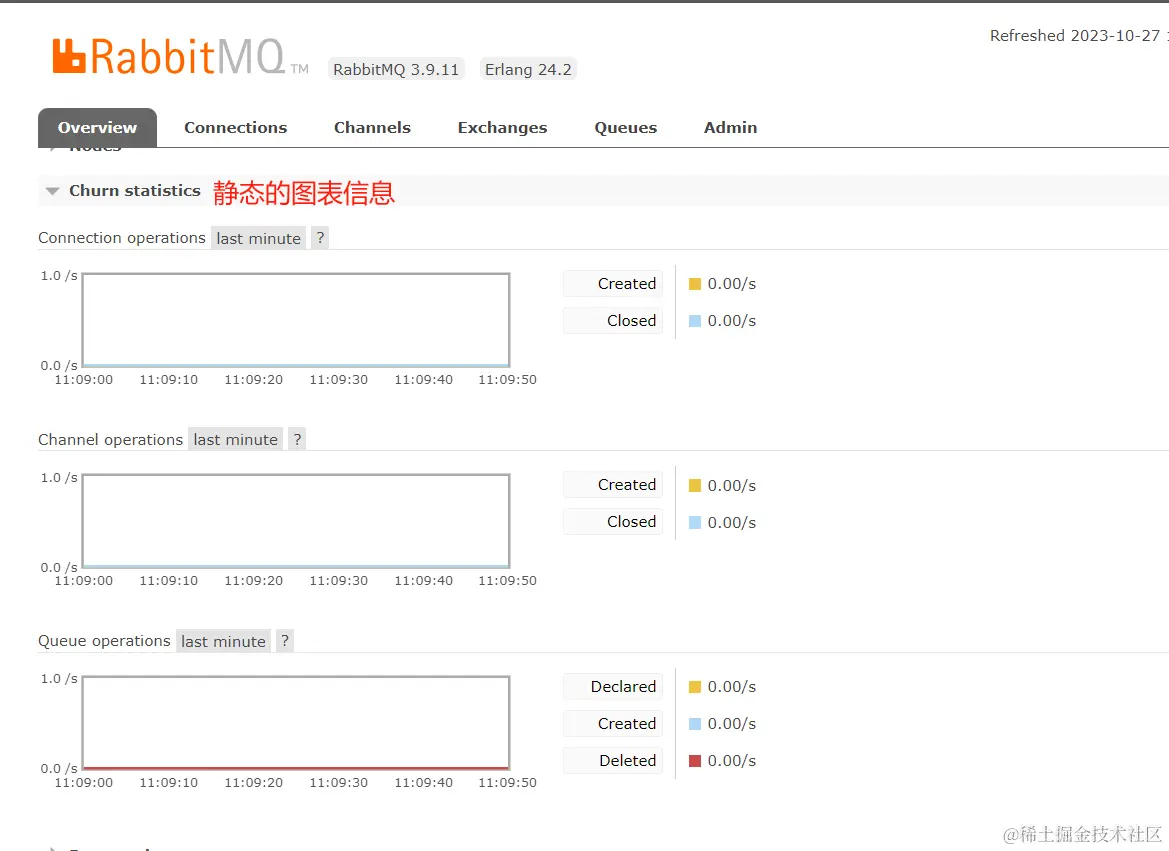This screenshot has height=851, width=1169.
Task: Open the Overview tab
Action: click(98, 128)
